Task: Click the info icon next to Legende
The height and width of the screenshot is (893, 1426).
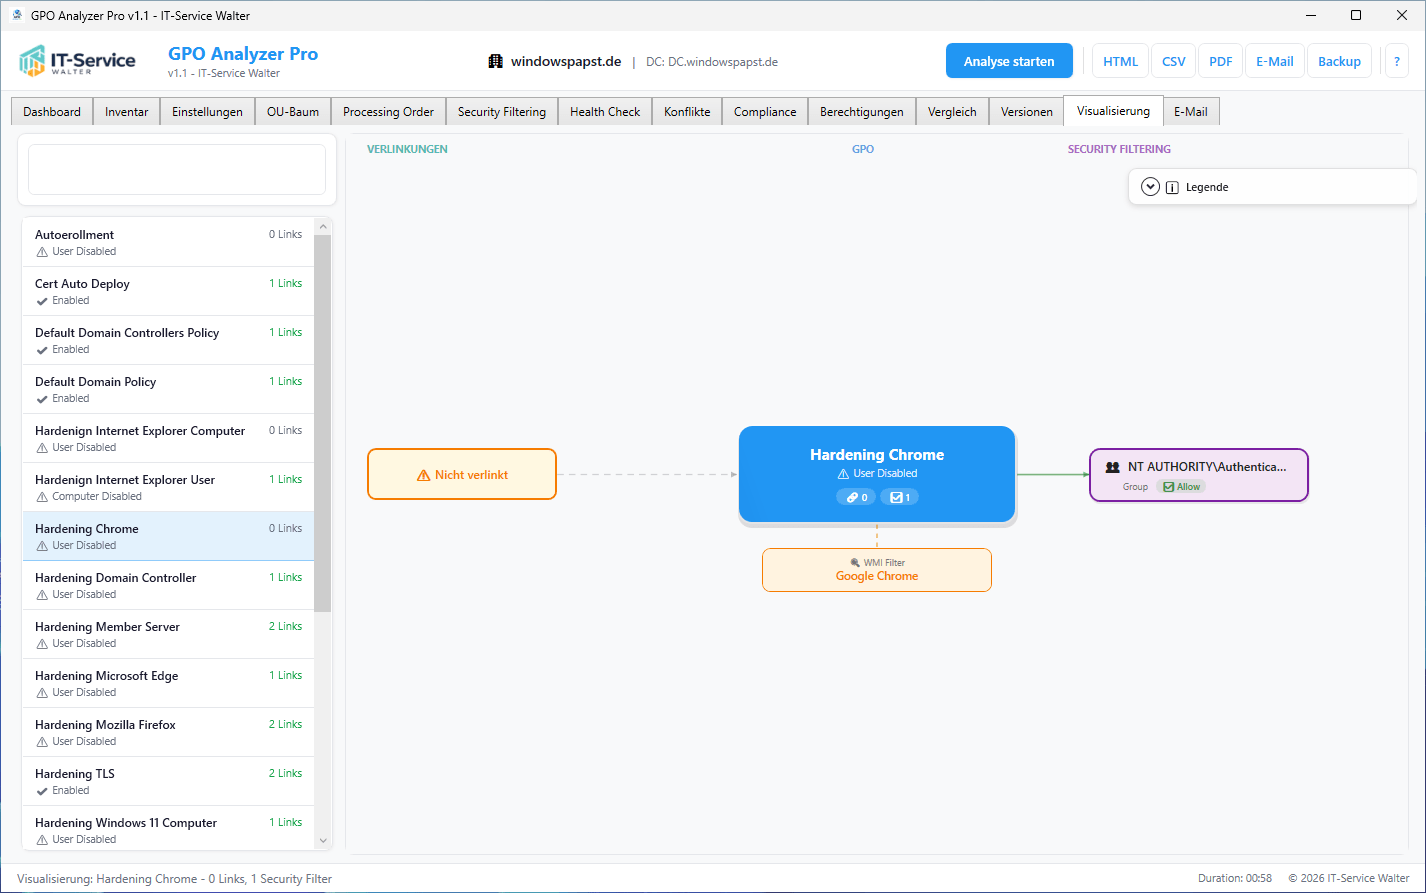Action: tap(1172, 187)
